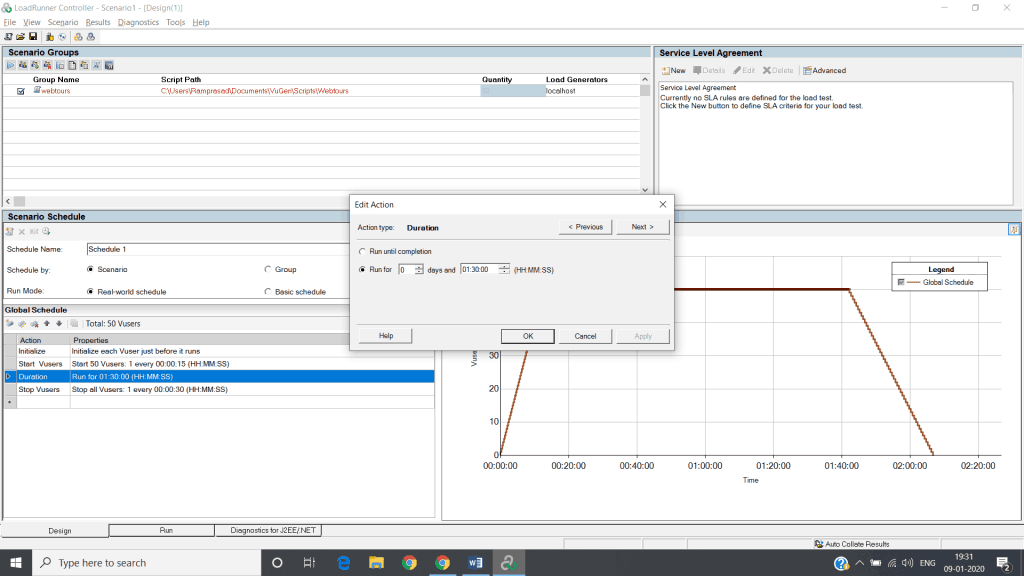Click the edit action pencil icon in Global Schedule
The height and width of the screenshot is (576, 1024).
pos(23,322)
